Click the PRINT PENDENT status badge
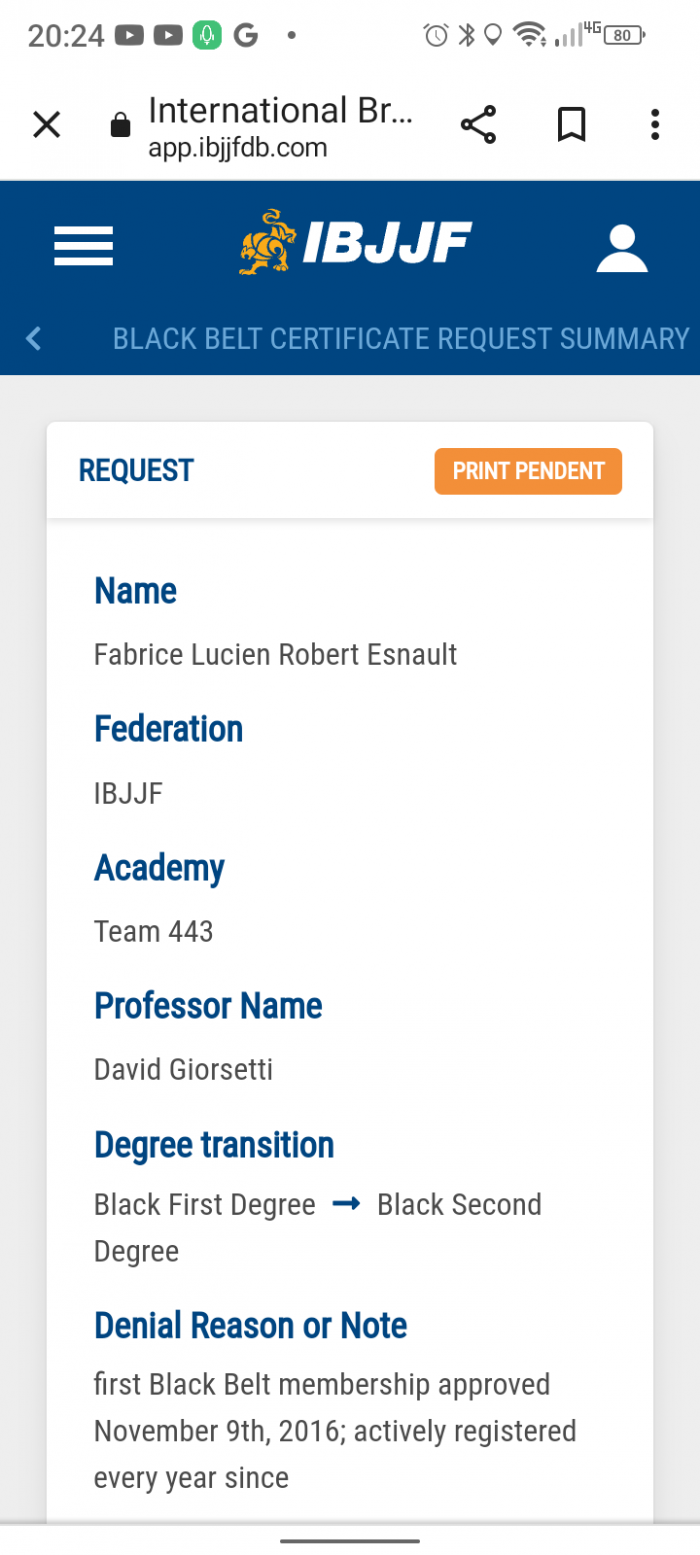Image resolution: width=700 pixels, height=1555 pixels. tap(528, 471)
